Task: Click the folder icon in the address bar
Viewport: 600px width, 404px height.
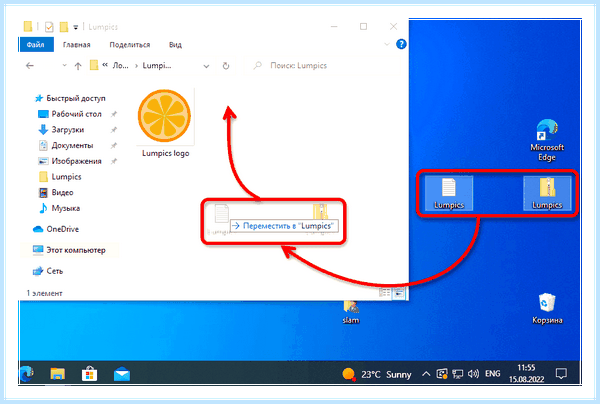Action: point(94,65)
